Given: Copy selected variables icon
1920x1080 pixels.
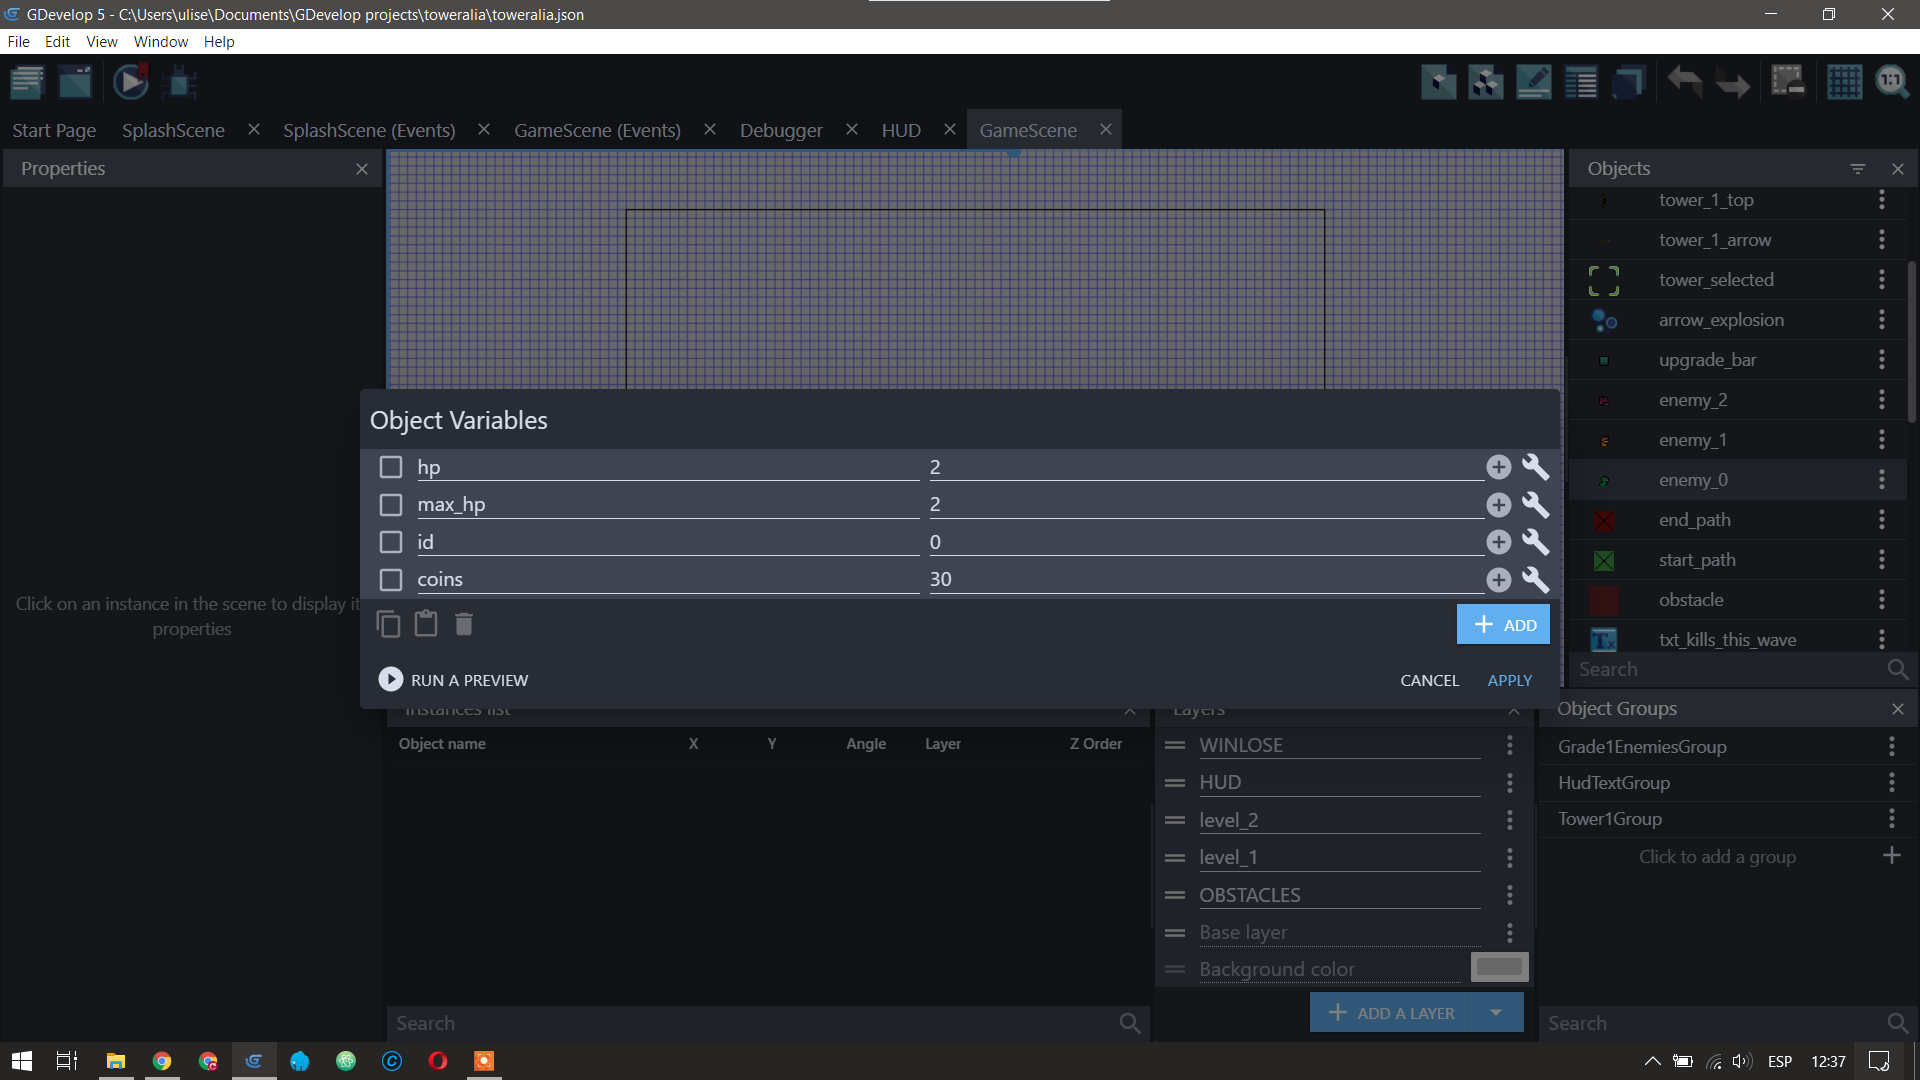Looking at the screenshot, I should 388,624.
